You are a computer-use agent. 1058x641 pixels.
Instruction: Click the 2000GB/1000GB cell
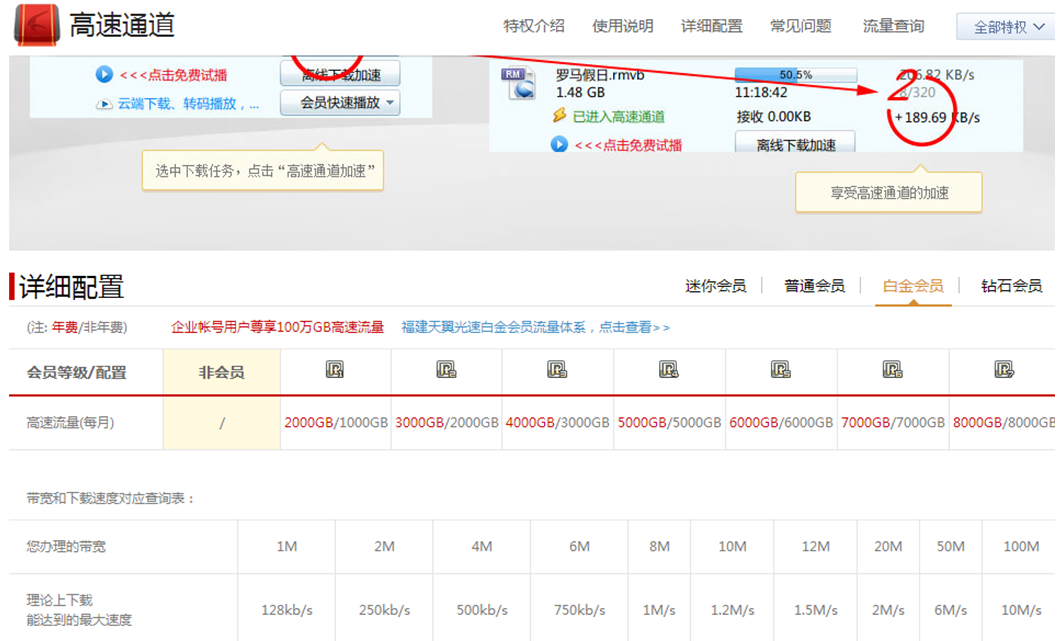[x=336, y=422]
